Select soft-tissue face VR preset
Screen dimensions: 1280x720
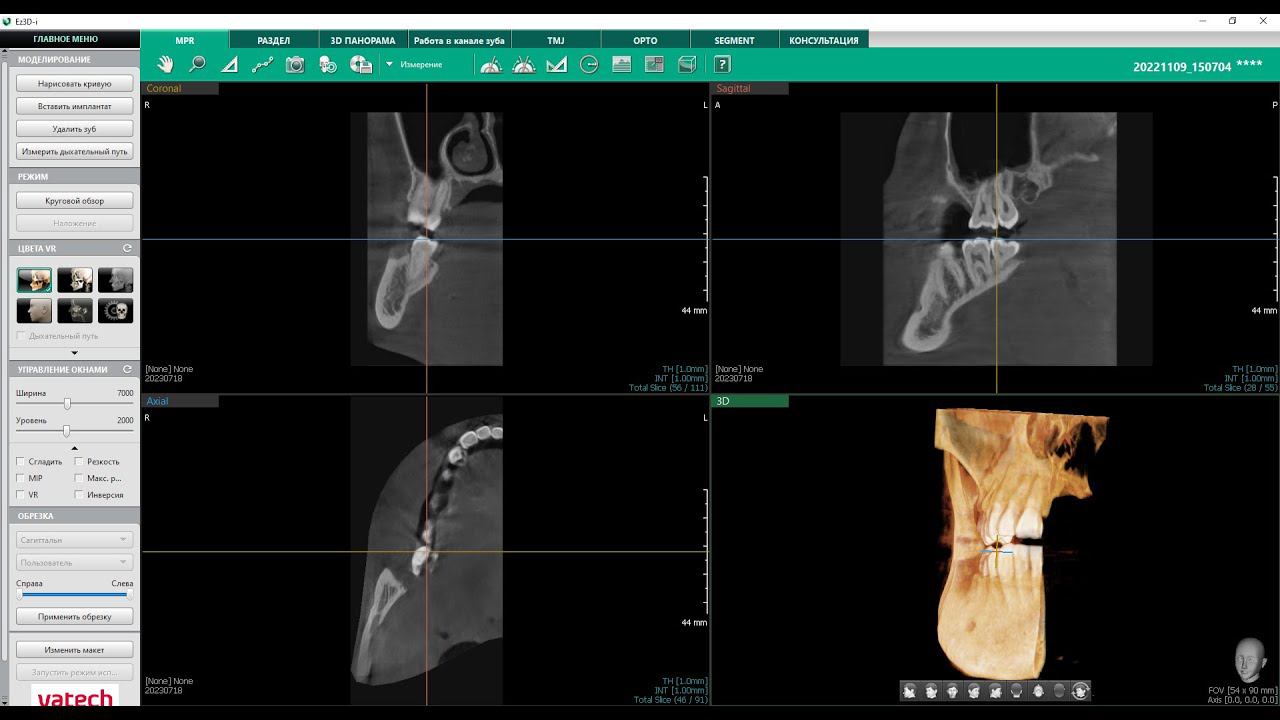(34, 311)
